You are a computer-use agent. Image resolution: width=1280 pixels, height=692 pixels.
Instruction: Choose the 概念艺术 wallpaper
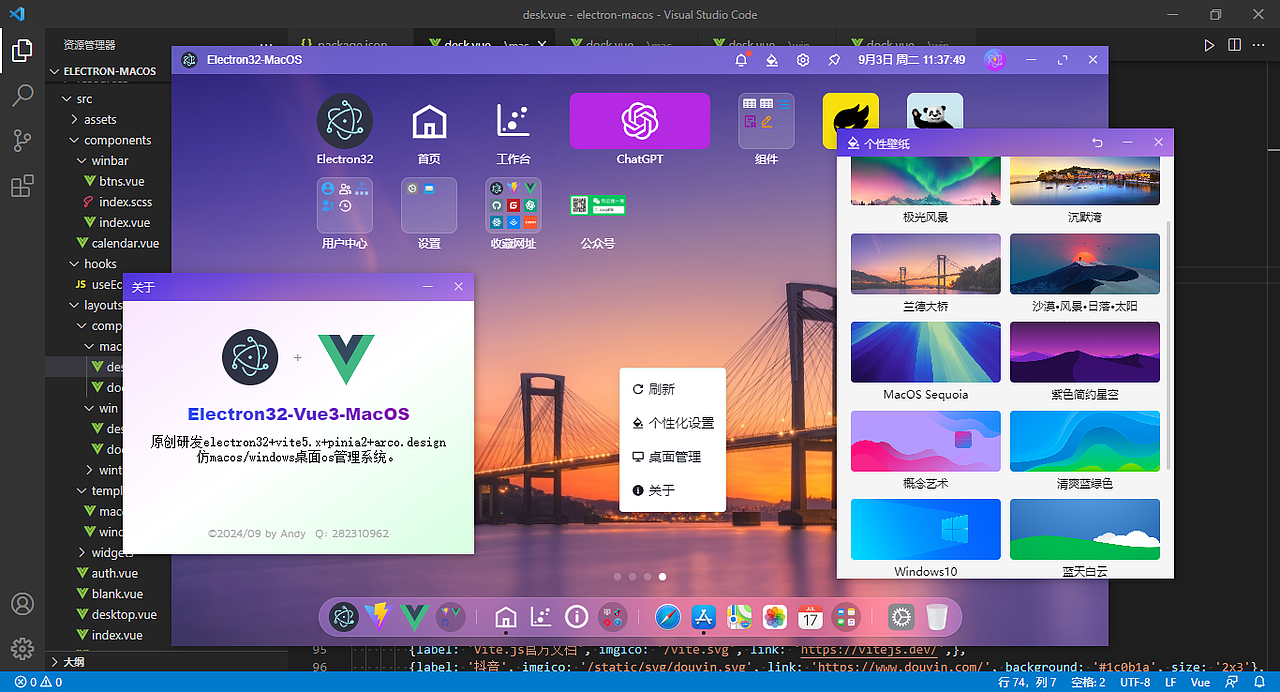pos(925,441)
